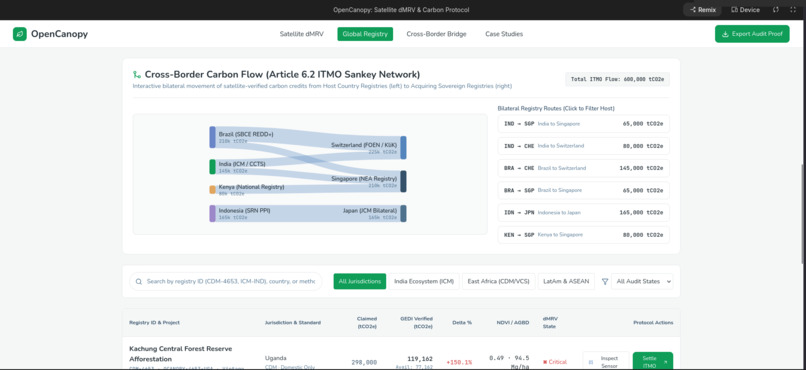Viewport: 806px width, 370px height.
Task: Filter by KEN → SGP route
Action: 583,235
